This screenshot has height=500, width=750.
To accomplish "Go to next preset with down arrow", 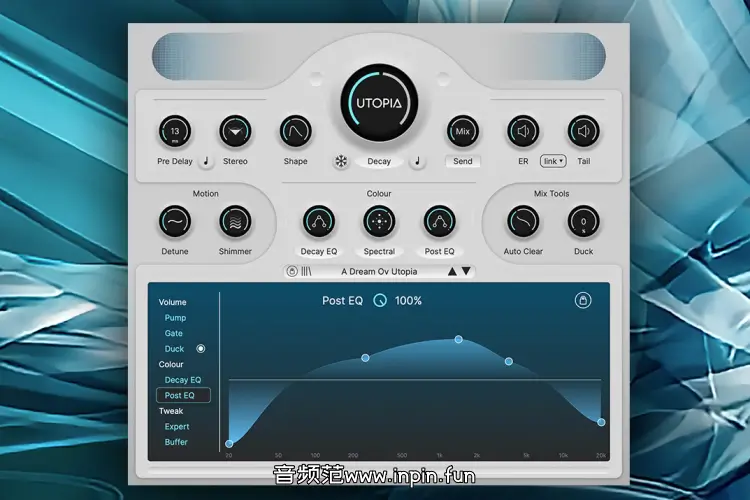I will 466,271.
